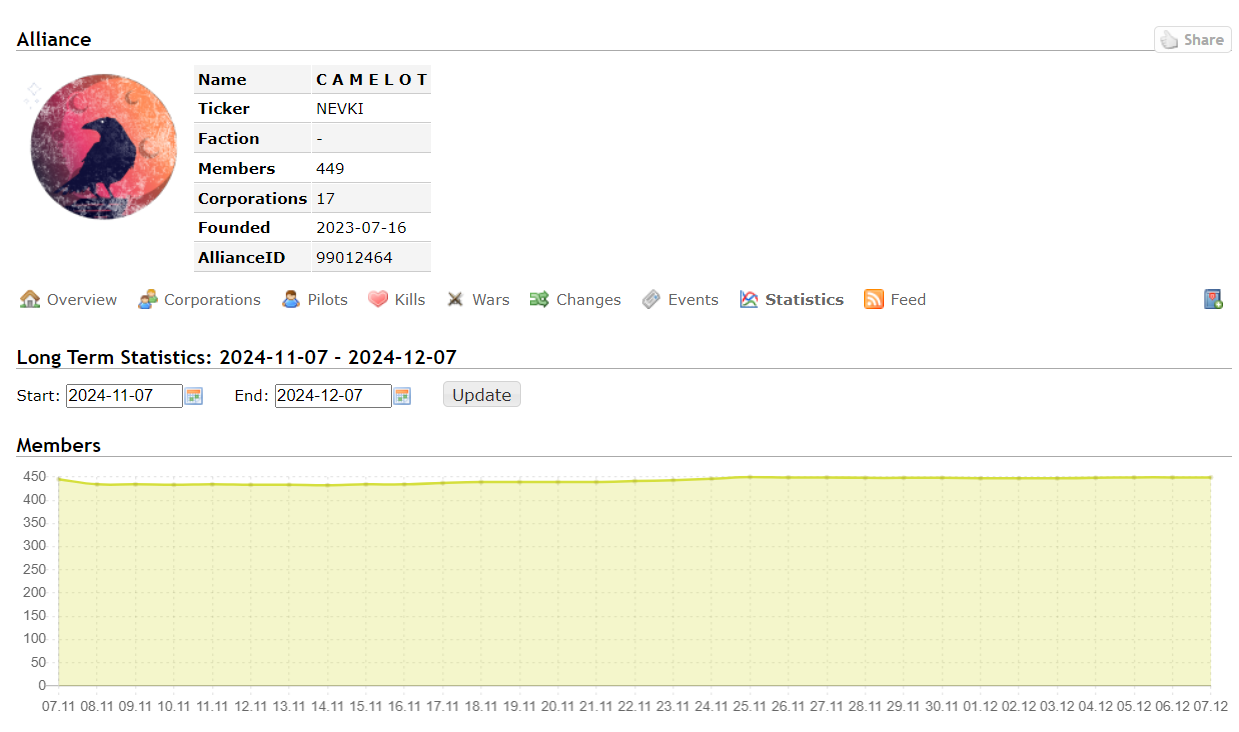1239x732 pixels.
Task: Focus the Start date field 2024-11-07
Action: tap(124, 395)
